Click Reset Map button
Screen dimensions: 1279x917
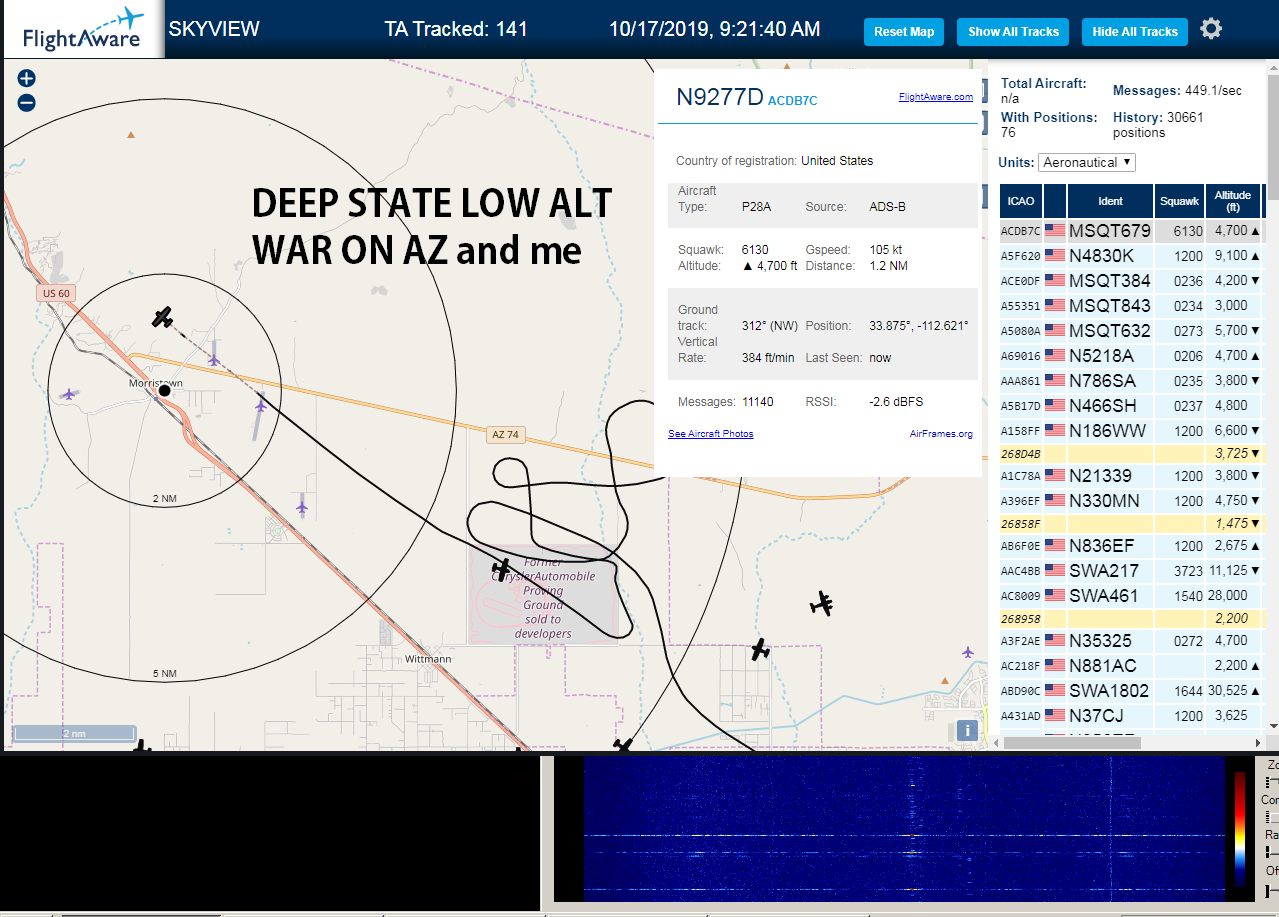904,32
